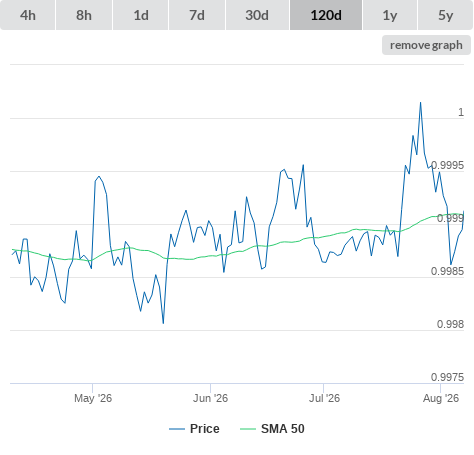Click blue Price legend line swatch
Screen dimensions: 474x455
point(177,429)
